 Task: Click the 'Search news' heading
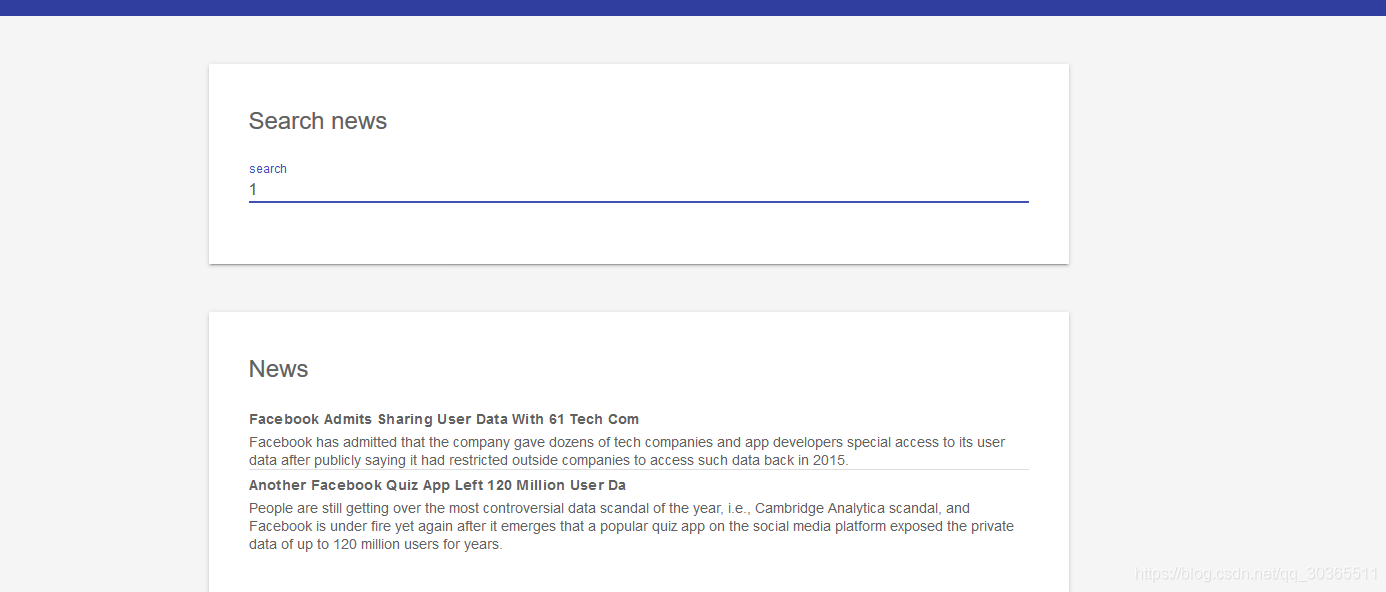tap(318, 121)
